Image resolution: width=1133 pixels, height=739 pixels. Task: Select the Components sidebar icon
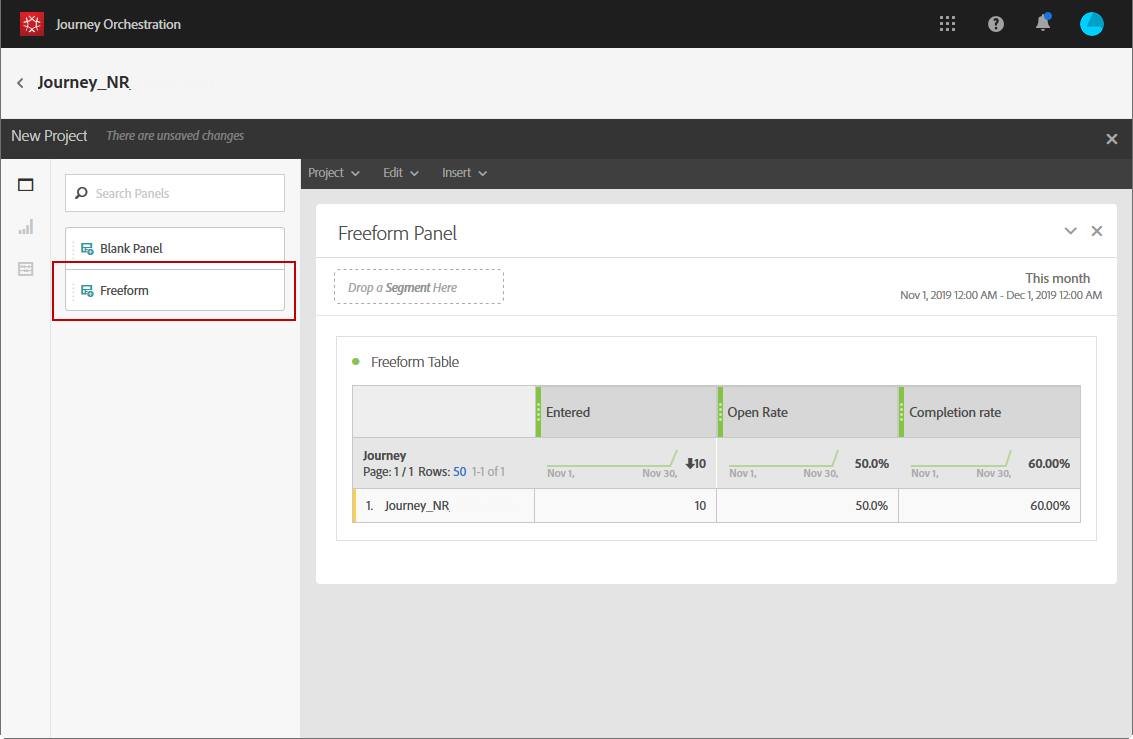(x=26, y=269)
